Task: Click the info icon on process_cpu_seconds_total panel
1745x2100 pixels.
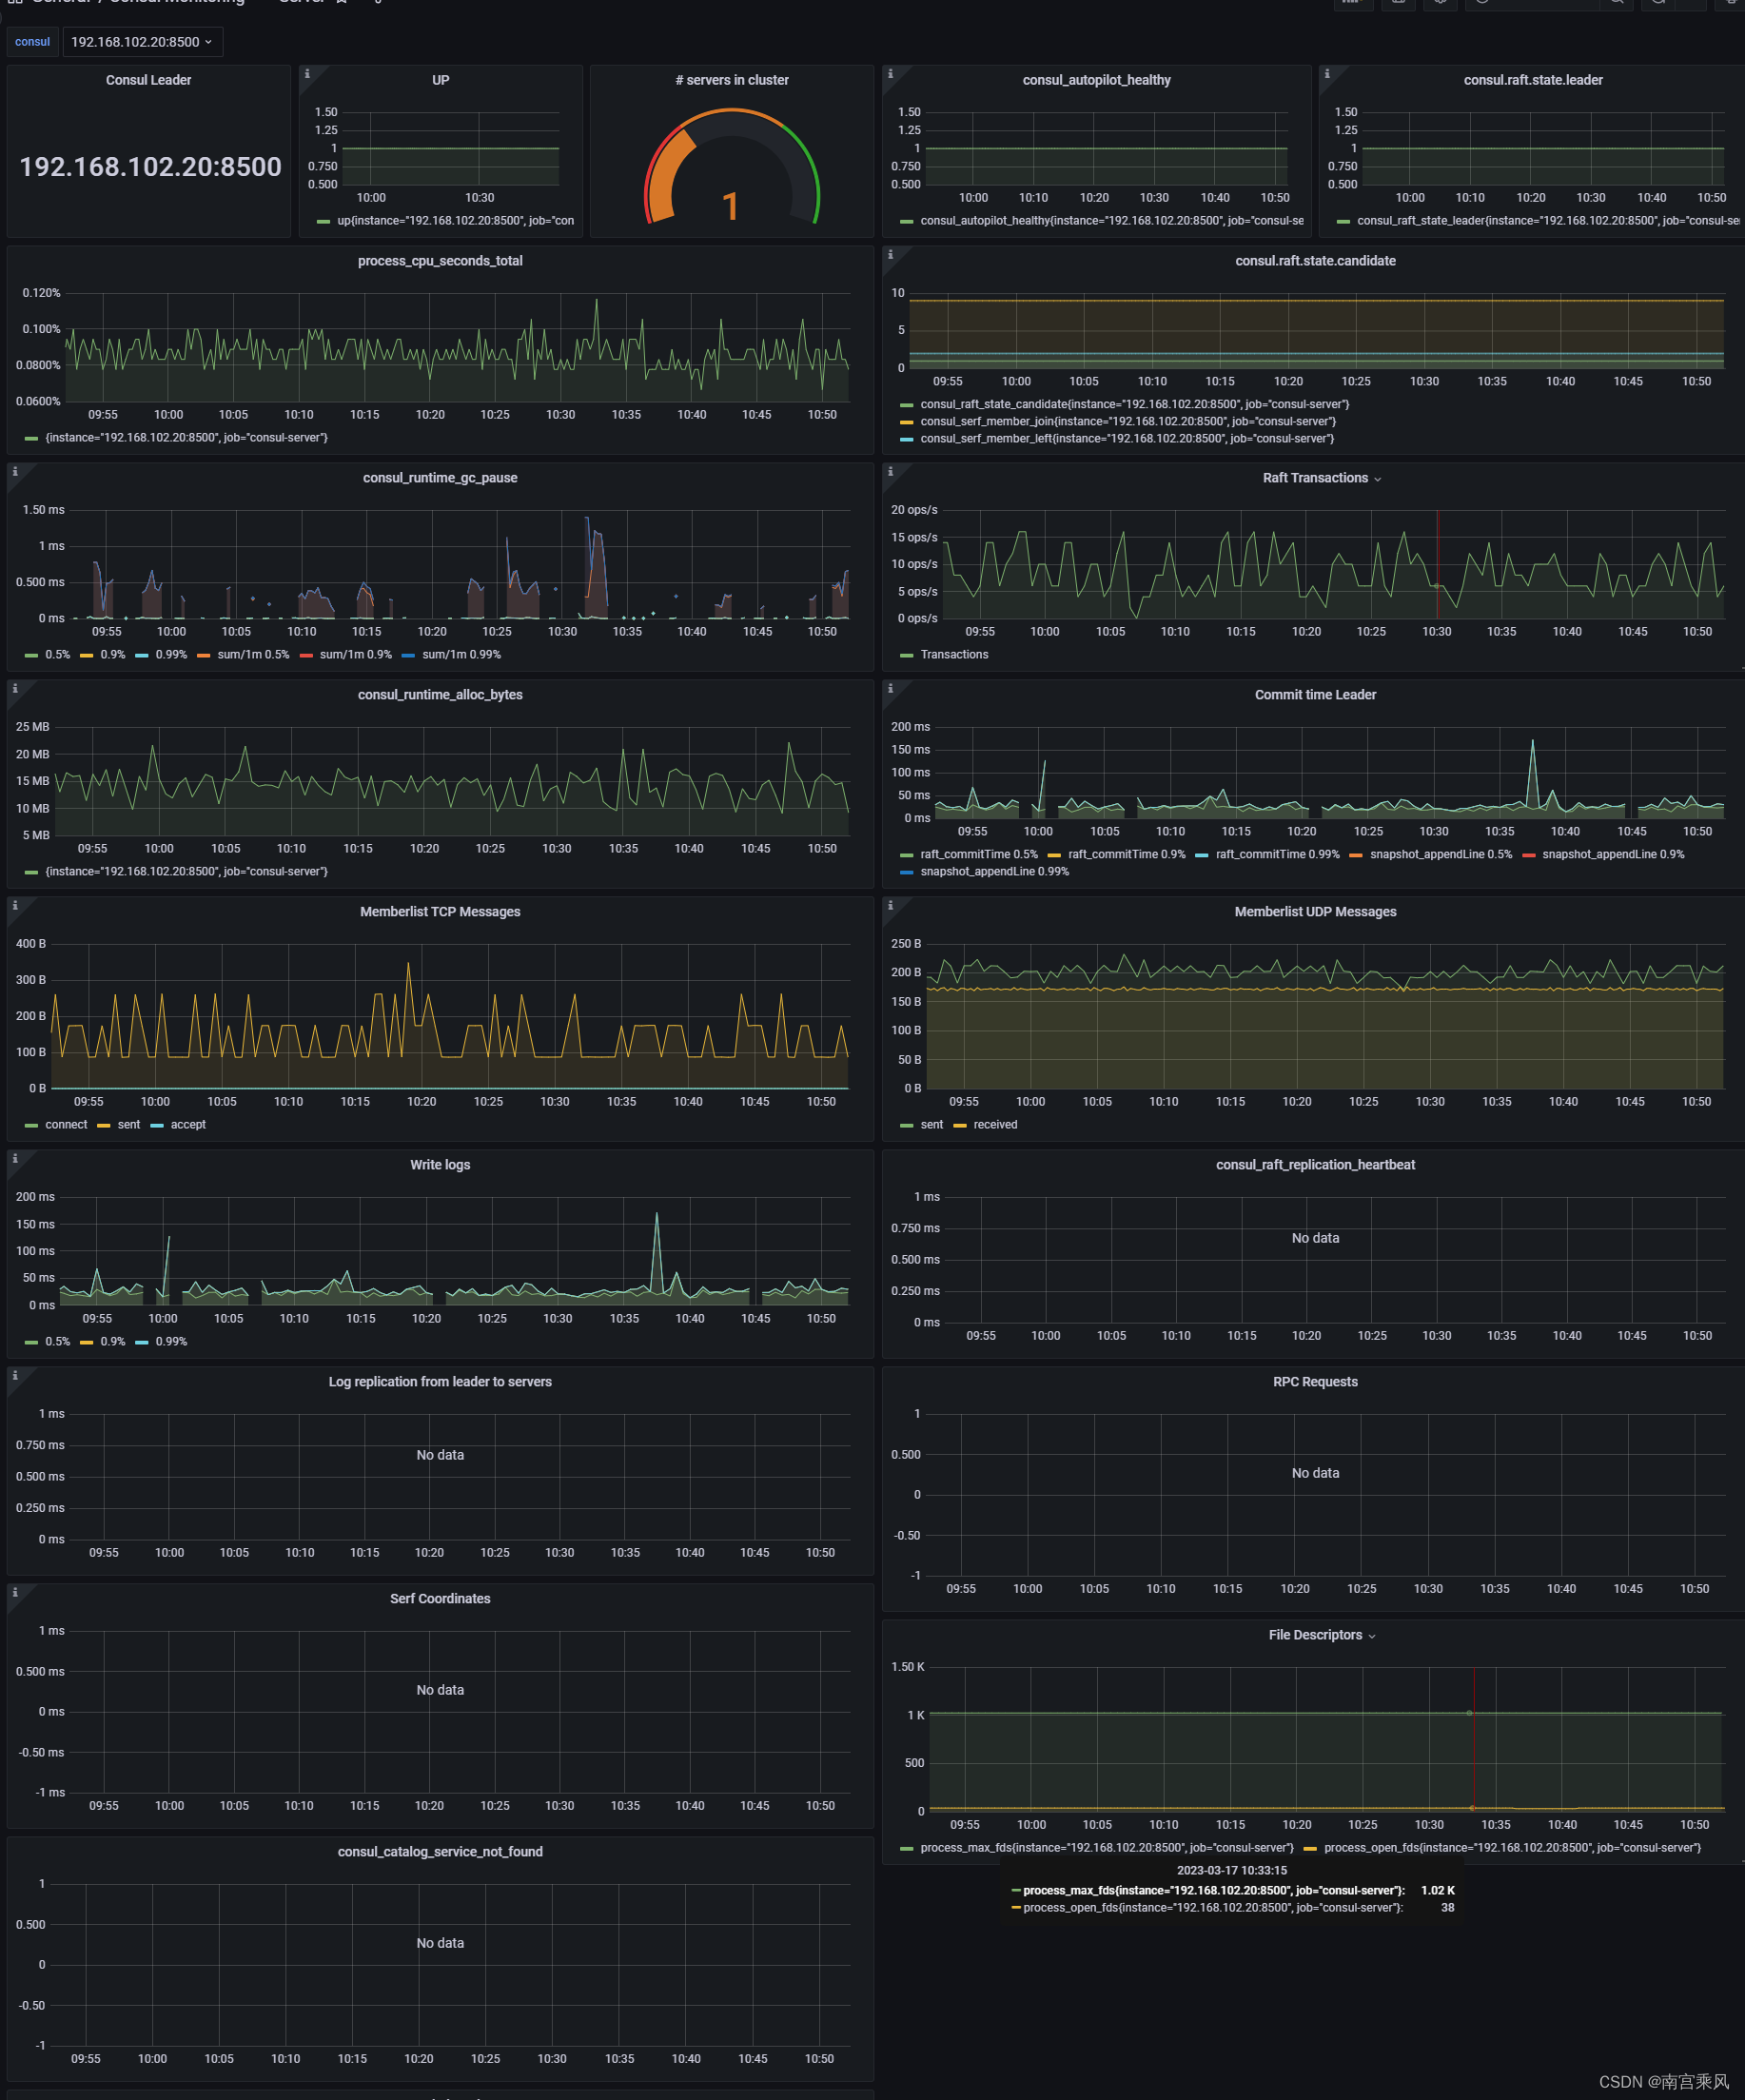Action: 15,254
